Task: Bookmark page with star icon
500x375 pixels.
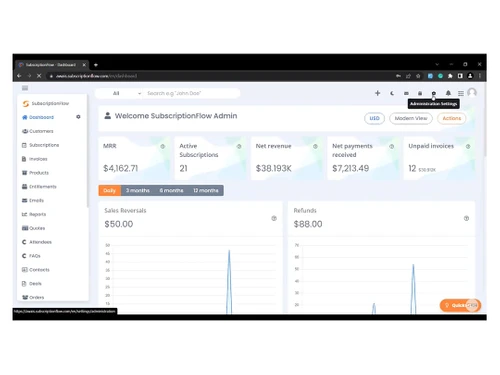Action: pyautogui.click(x=418, y=76)
